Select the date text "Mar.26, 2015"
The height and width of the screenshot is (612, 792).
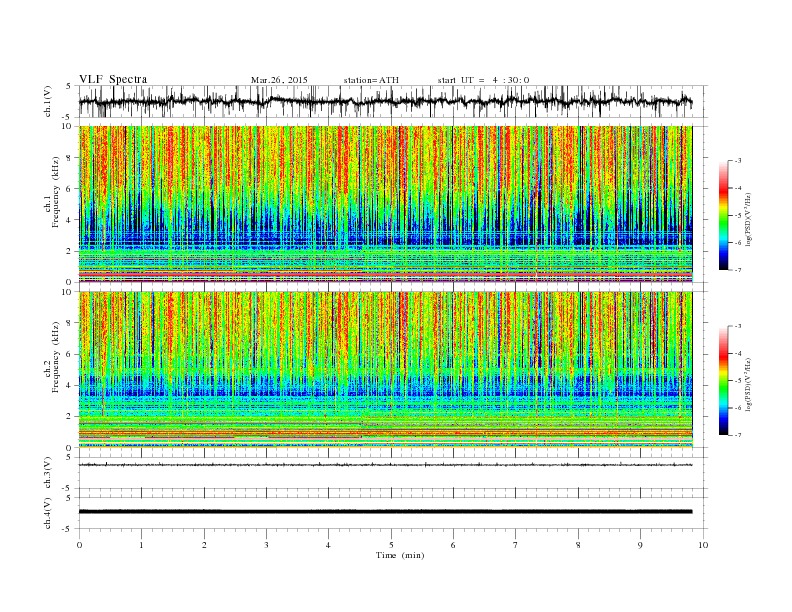[279, 80]
